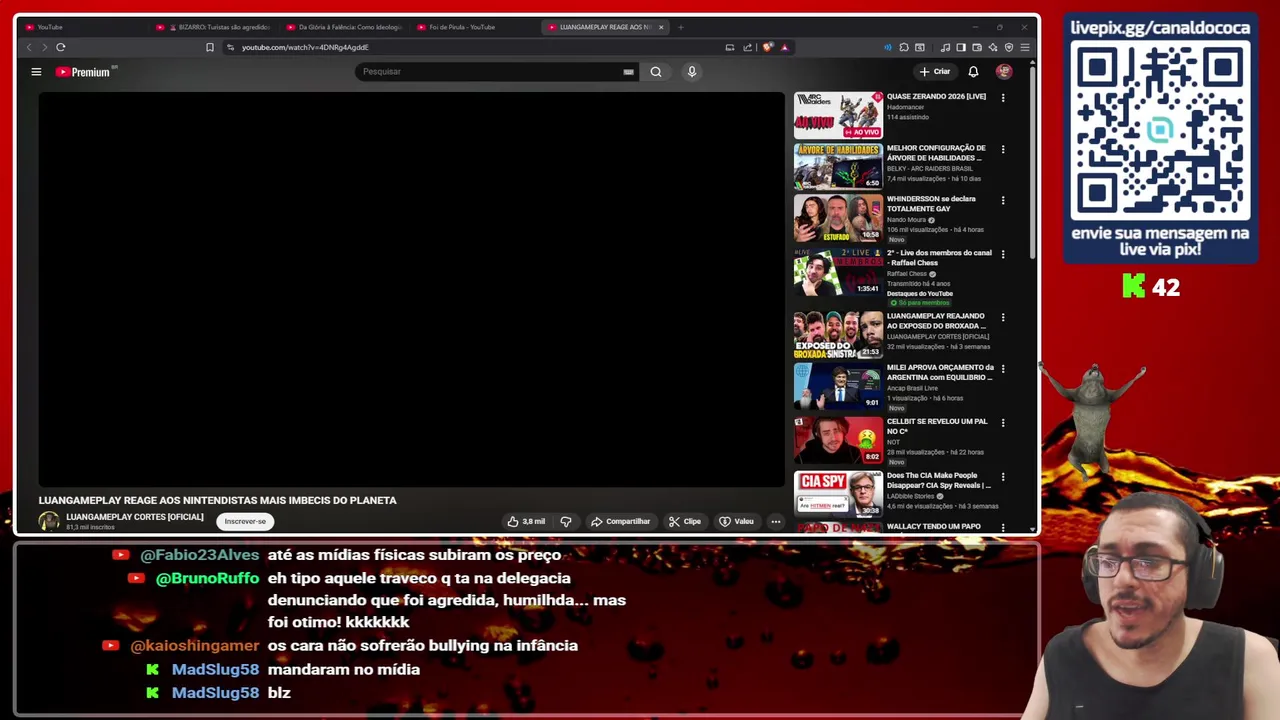Click the browser address bar URL
The image size is (1280, 720).
click(x=305, y=47)
